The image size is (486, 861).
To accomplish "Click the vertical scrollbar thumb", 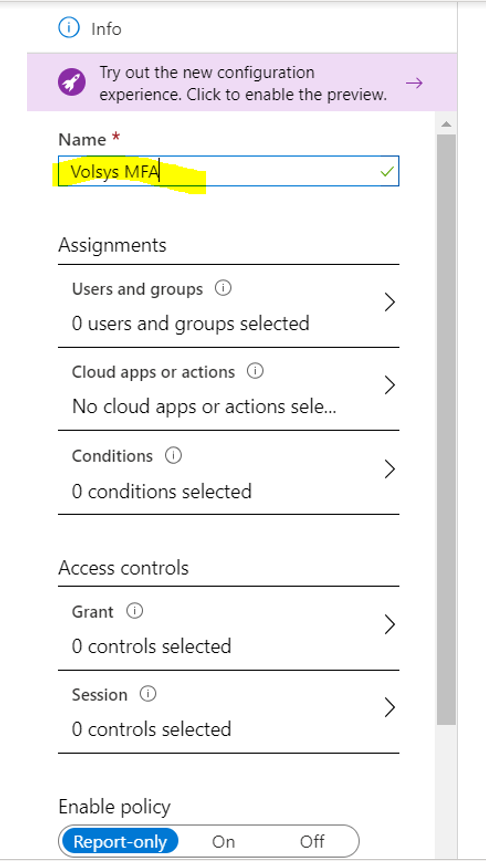I will (x=446, y=430).
